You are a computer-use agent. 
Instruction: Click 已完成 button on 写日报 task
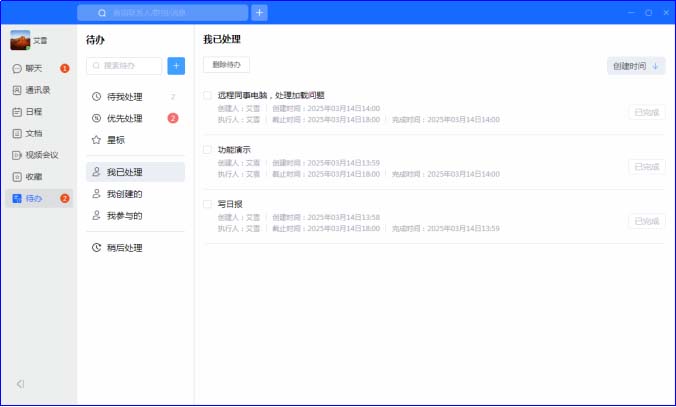[x=647, y=221]
